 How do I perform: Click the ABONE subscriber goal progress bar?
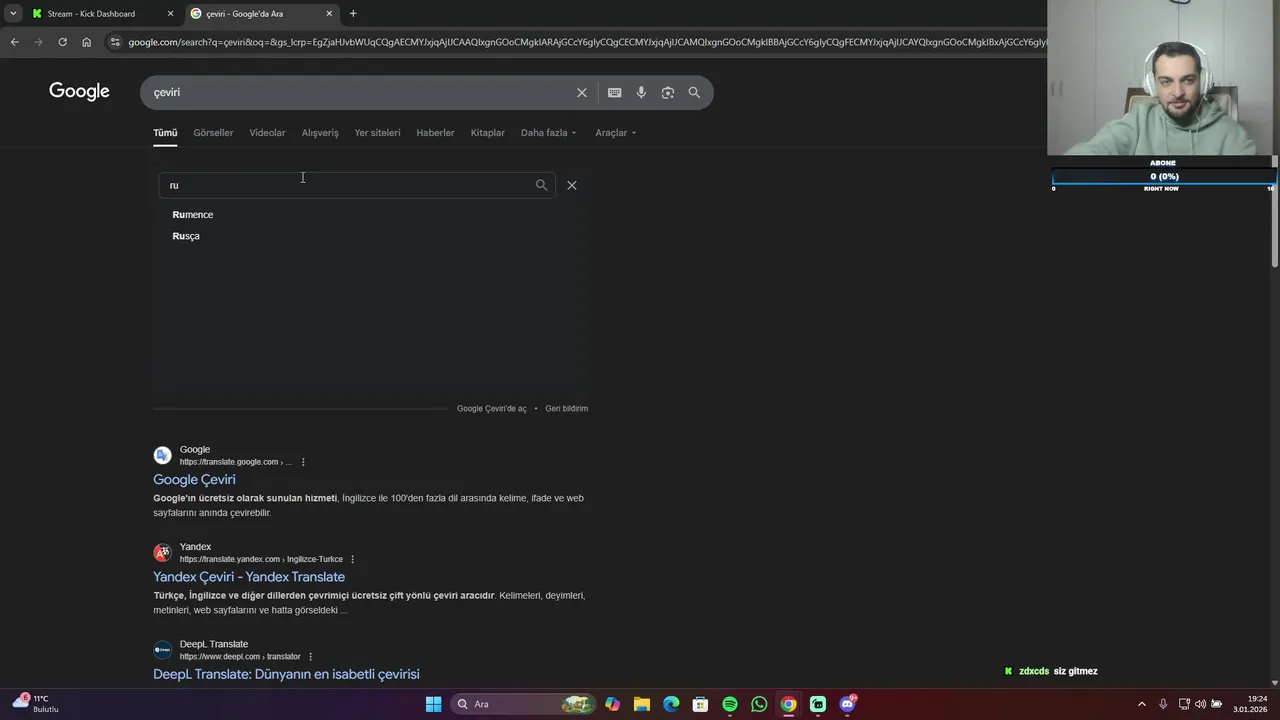1164,177
